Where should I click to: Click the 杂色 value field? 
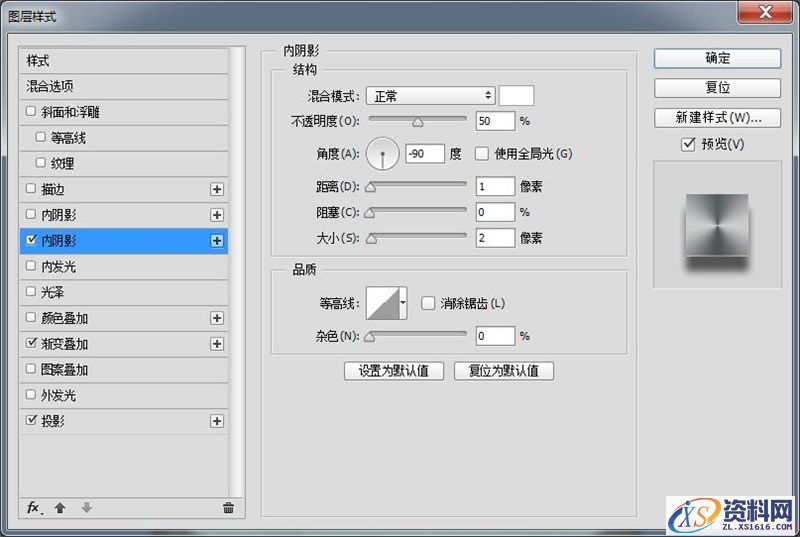point(495,336)
